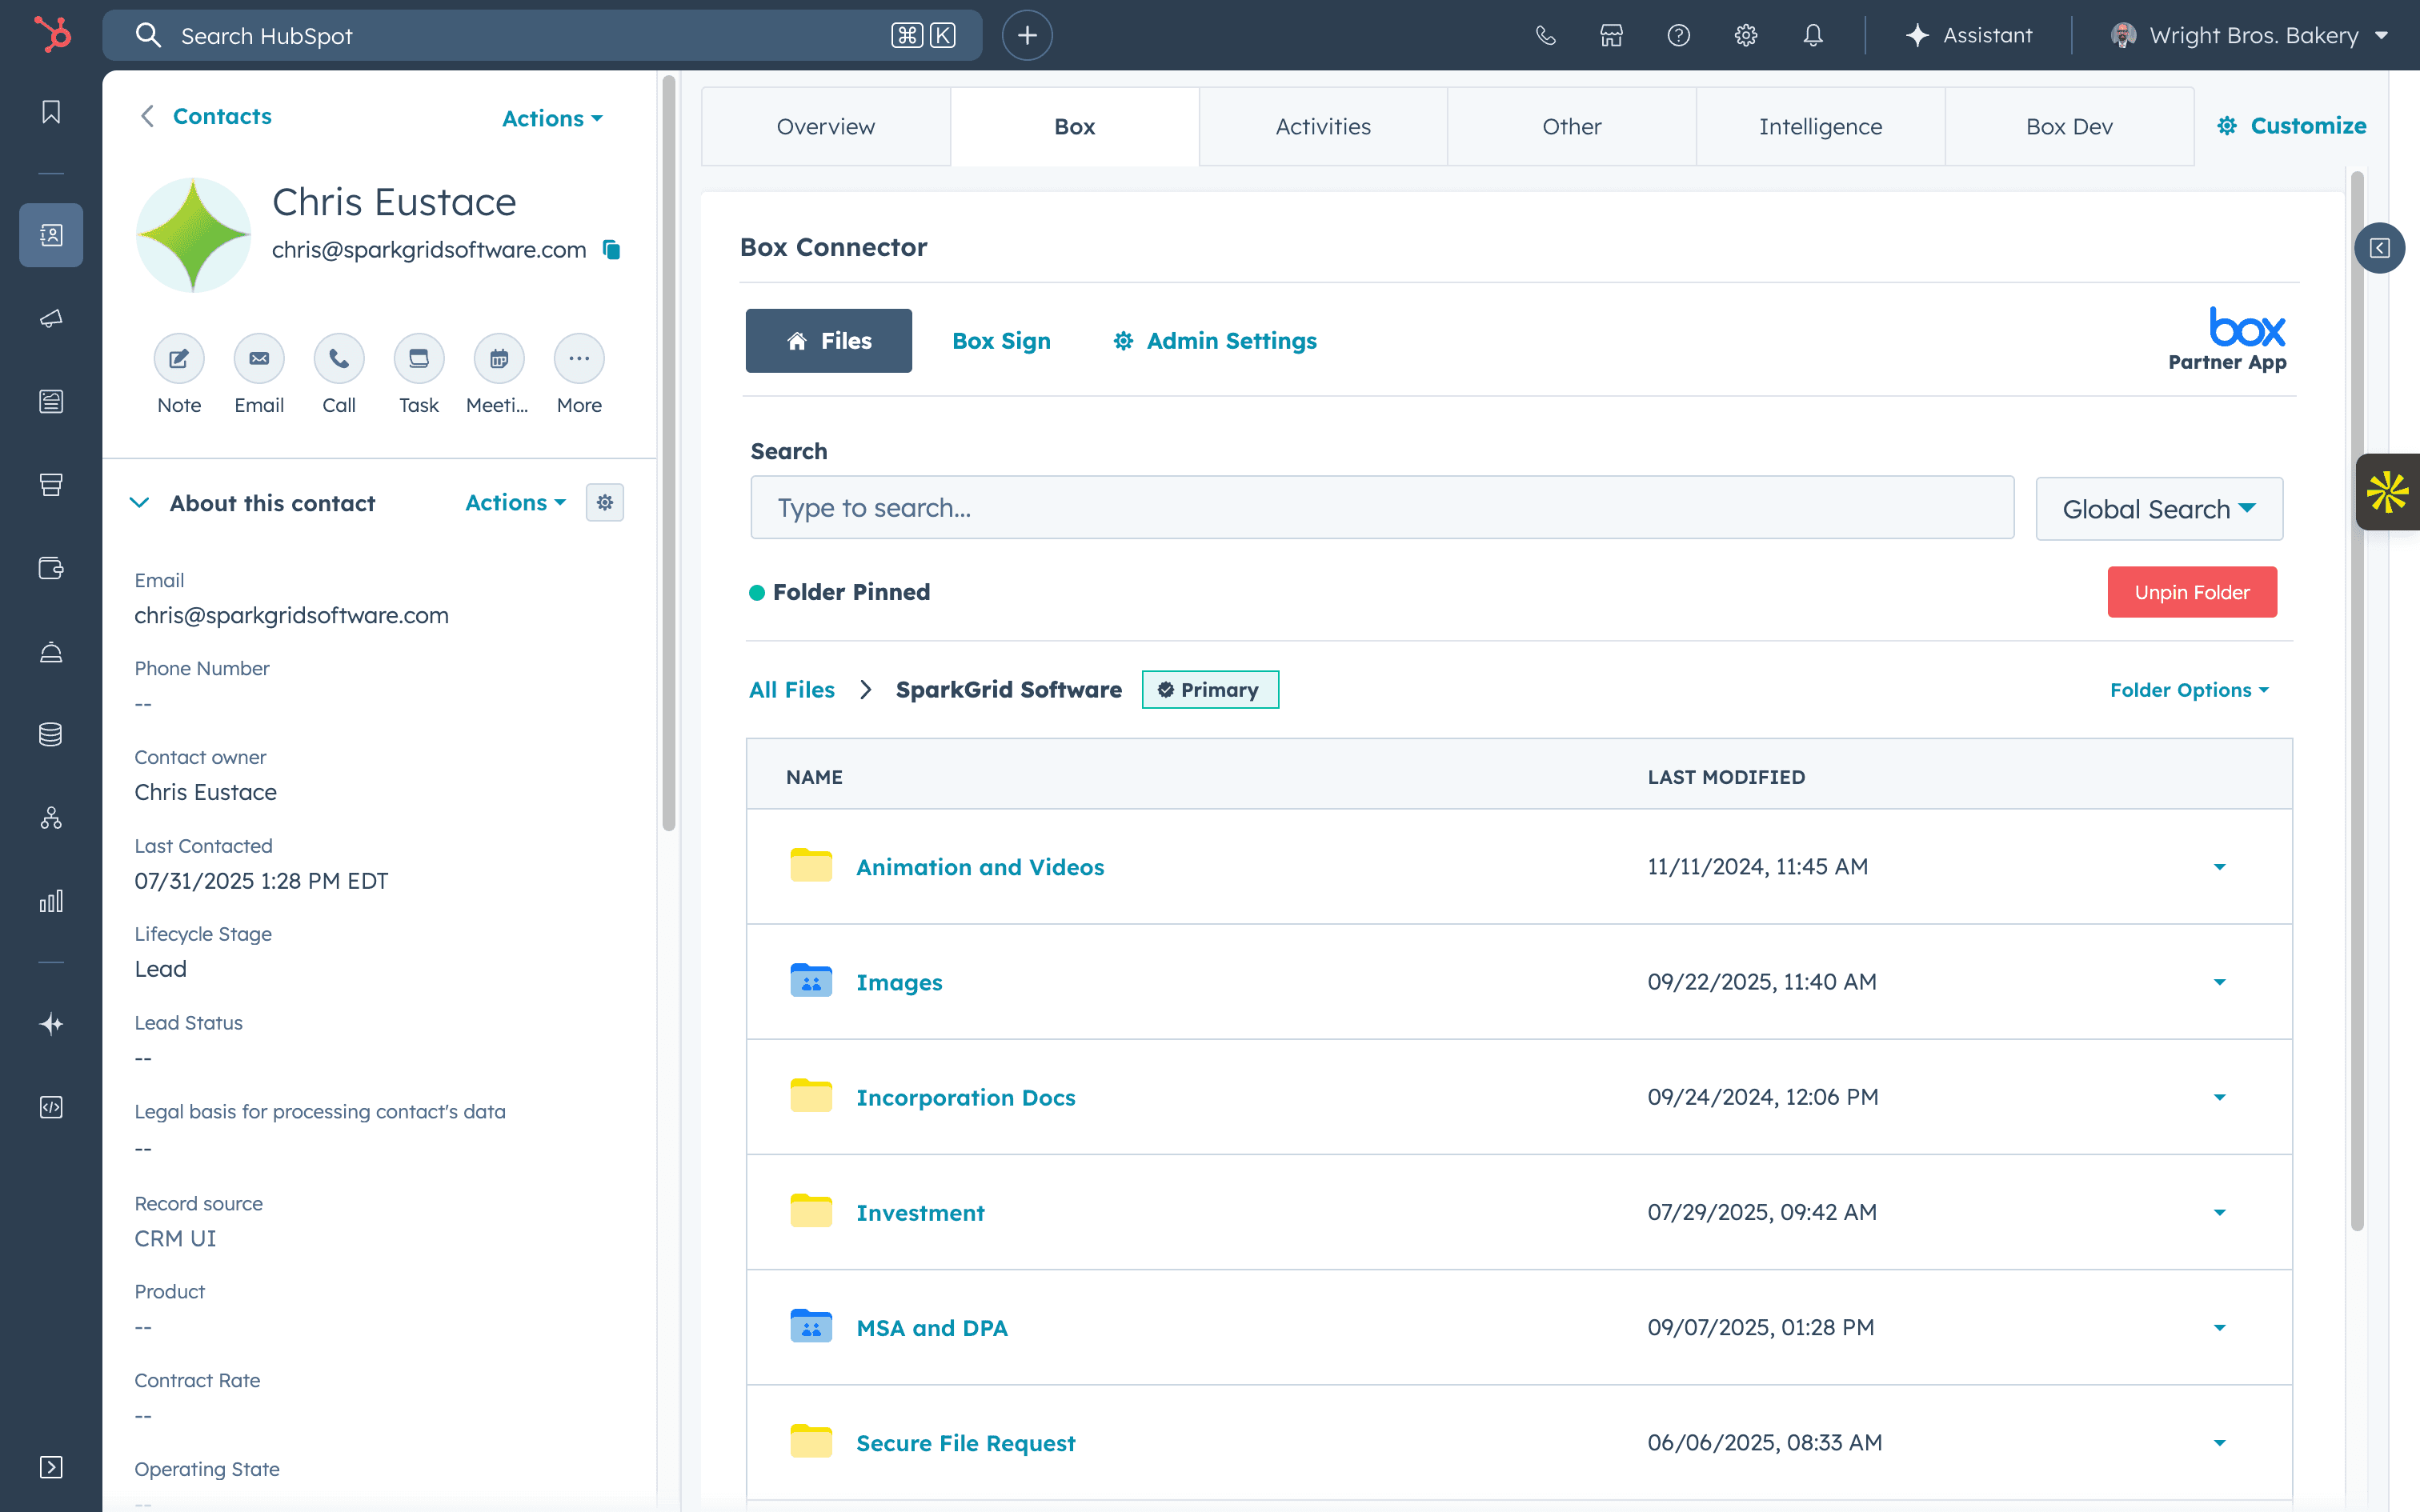Click the Unpin Folder button

point(2192,592)
